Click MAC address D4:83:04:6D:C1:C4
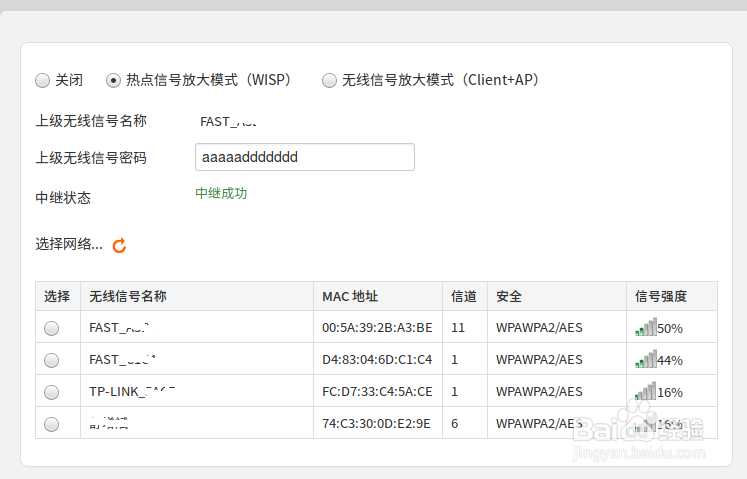747x479 pixels. click(377, 360)
